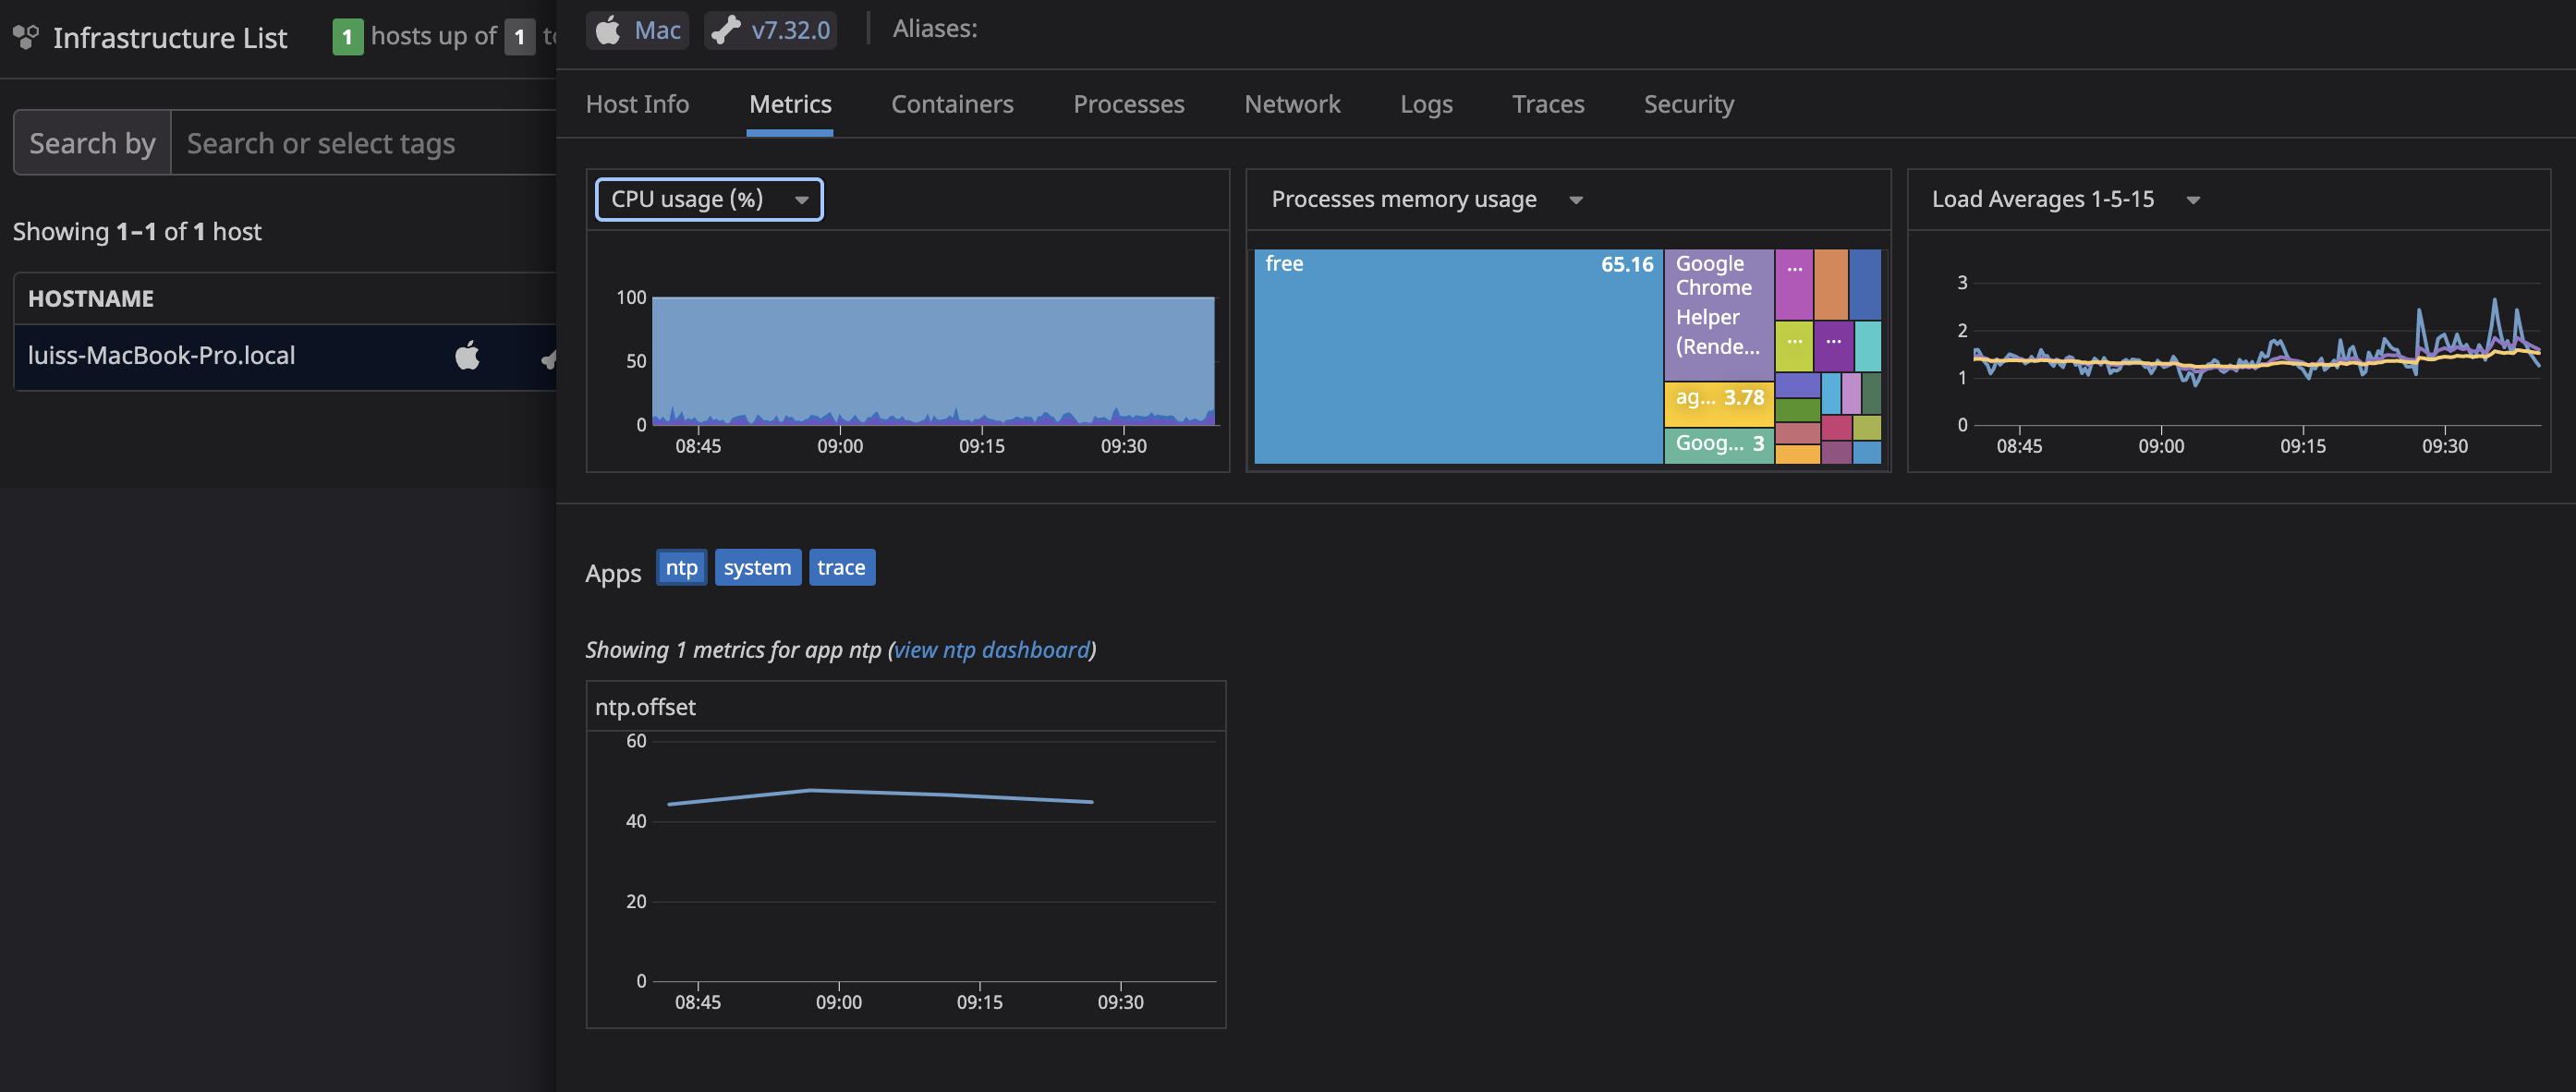Open the Containers tab
Screen dimensions: 2576x1092
point(952,104)
